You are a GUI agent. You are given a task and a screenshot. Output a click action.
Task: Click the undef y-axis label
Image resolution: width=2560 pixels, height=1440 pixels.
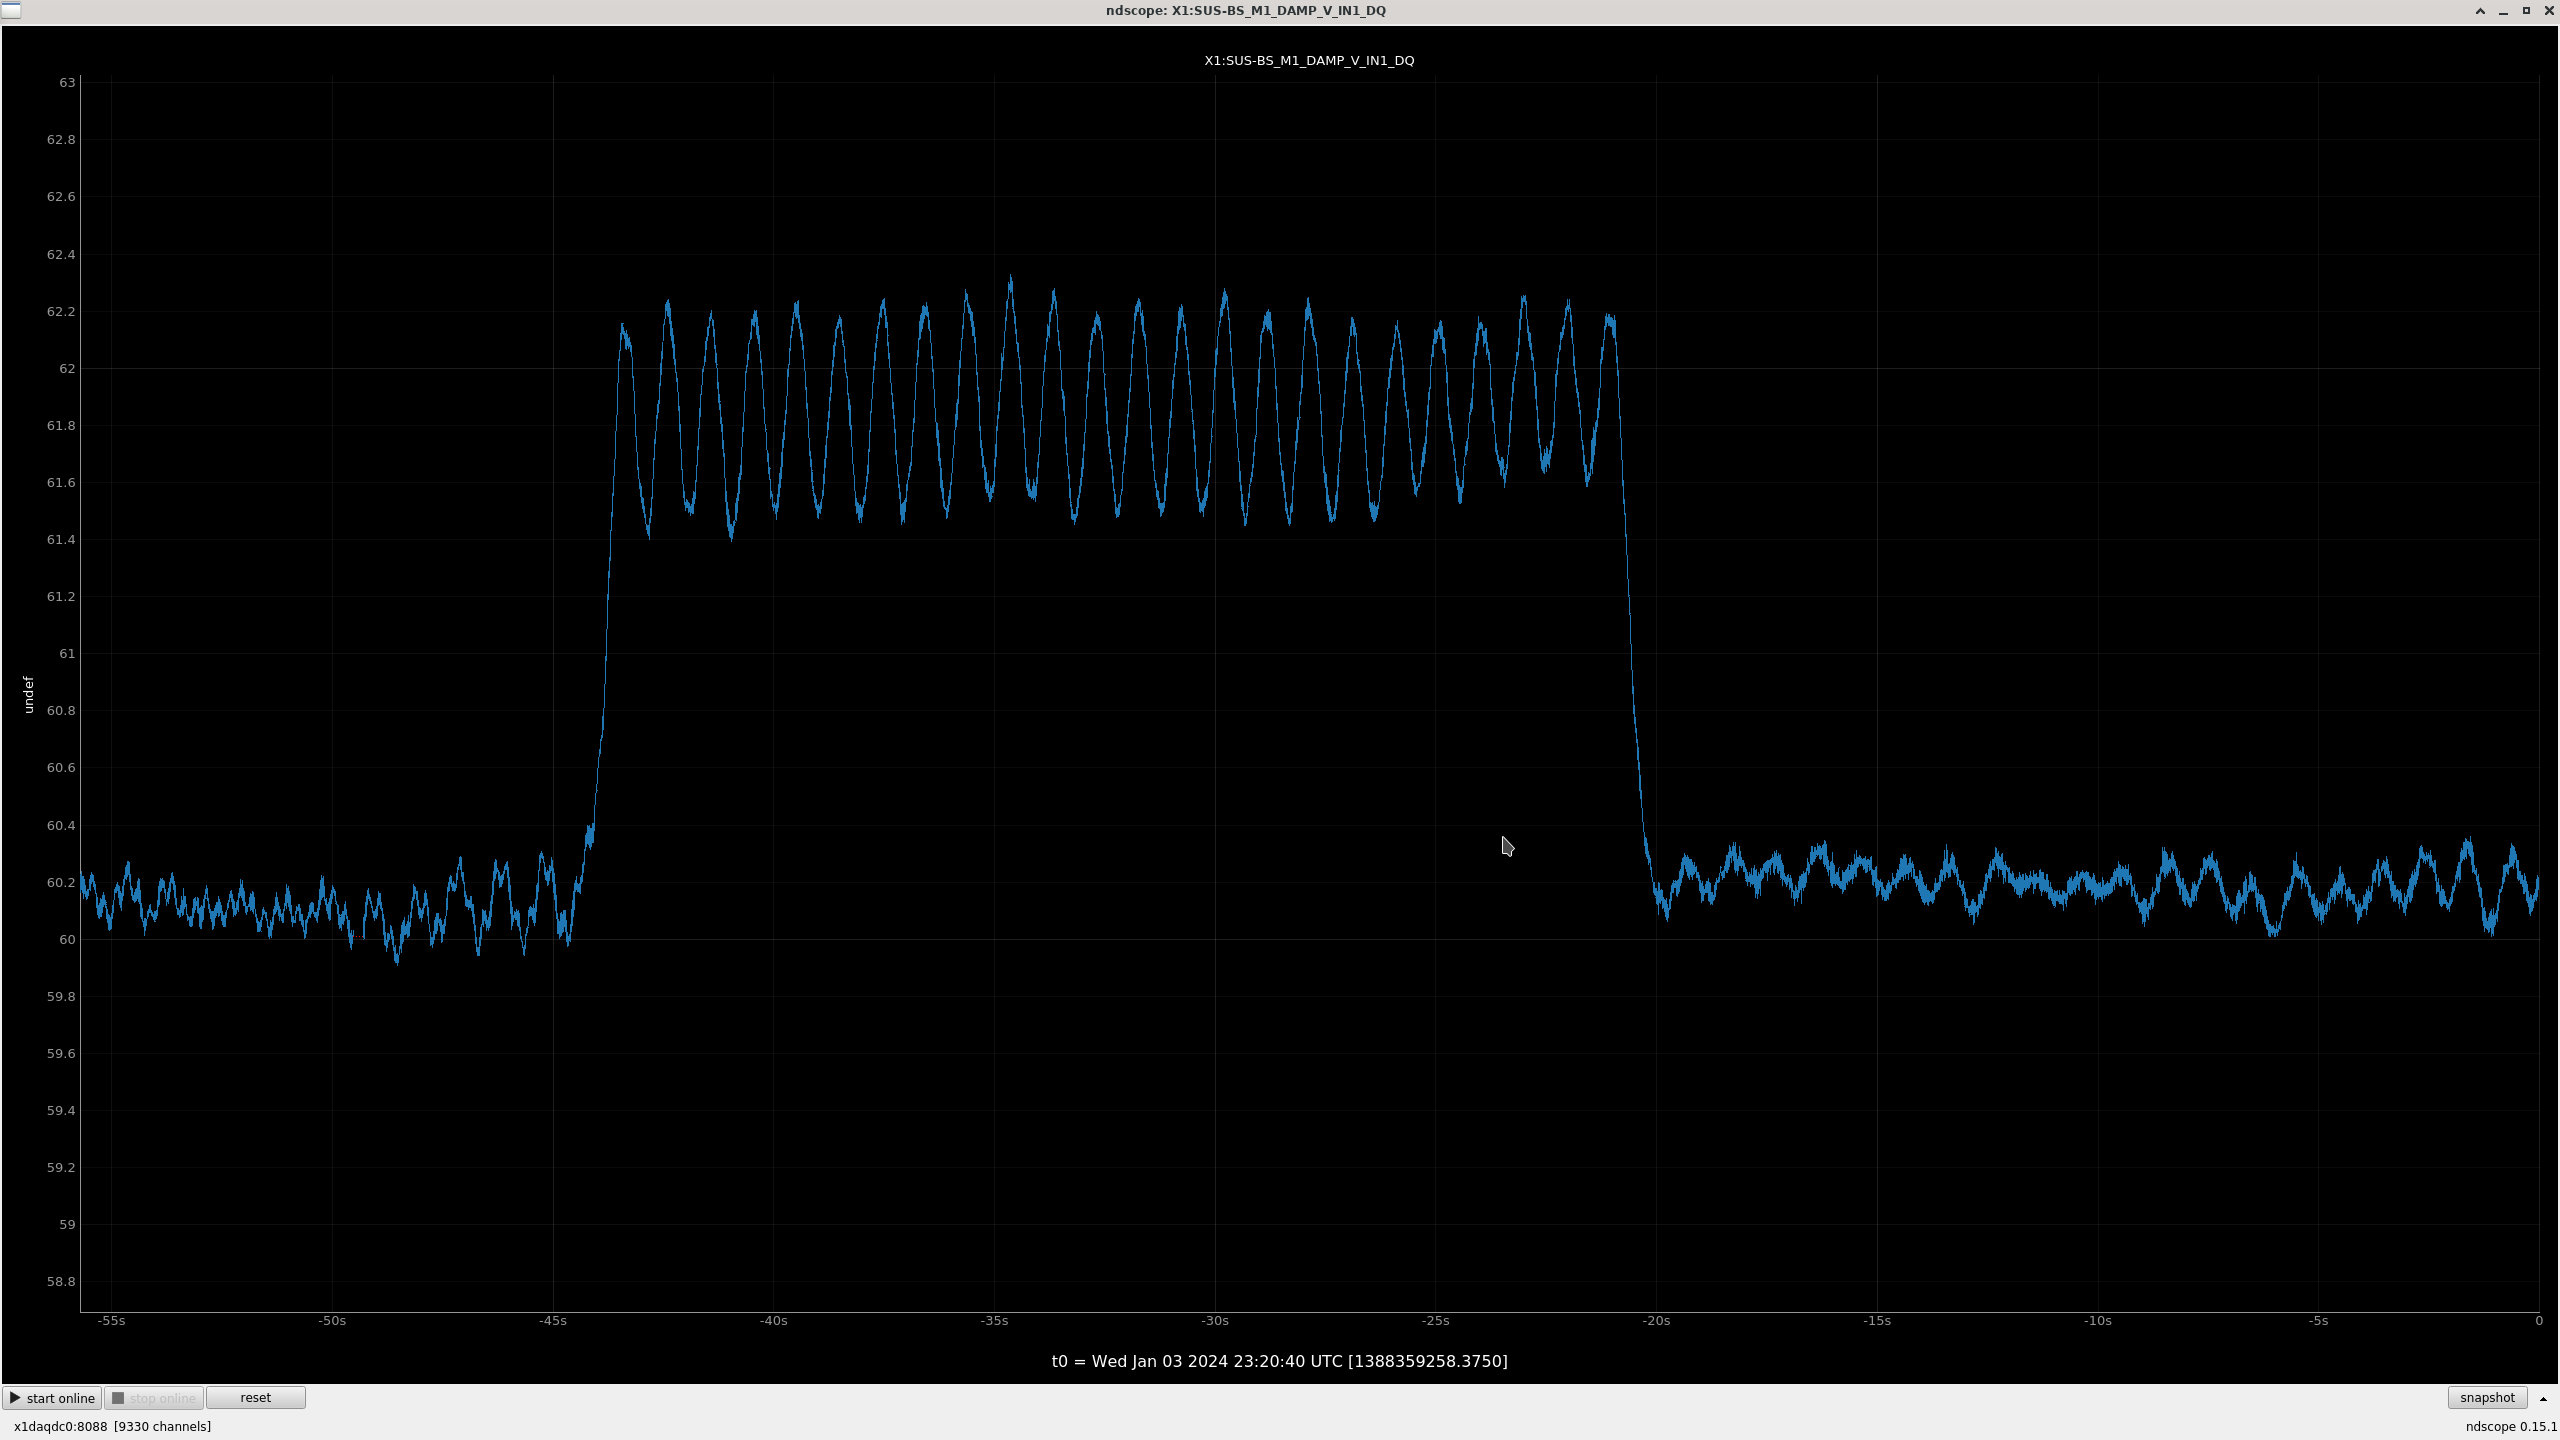tap(28, 695)
